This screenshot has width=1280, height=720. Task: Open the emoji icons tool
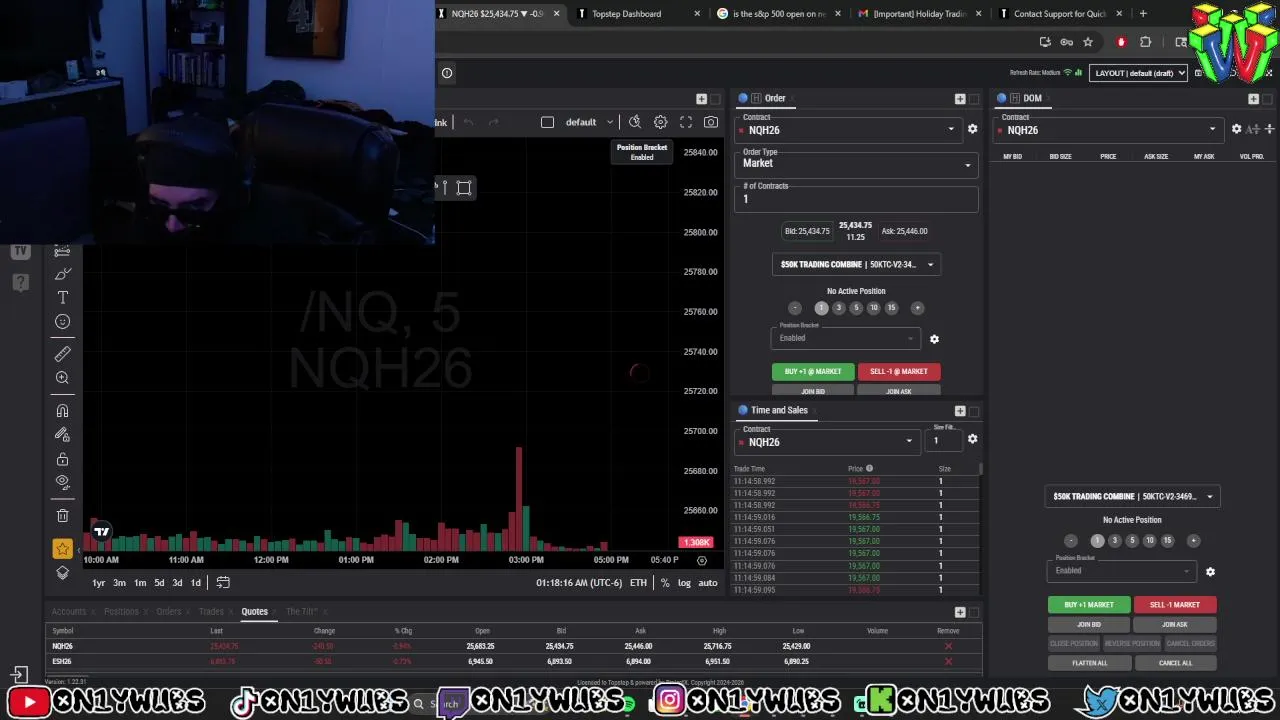coord(63,322)
